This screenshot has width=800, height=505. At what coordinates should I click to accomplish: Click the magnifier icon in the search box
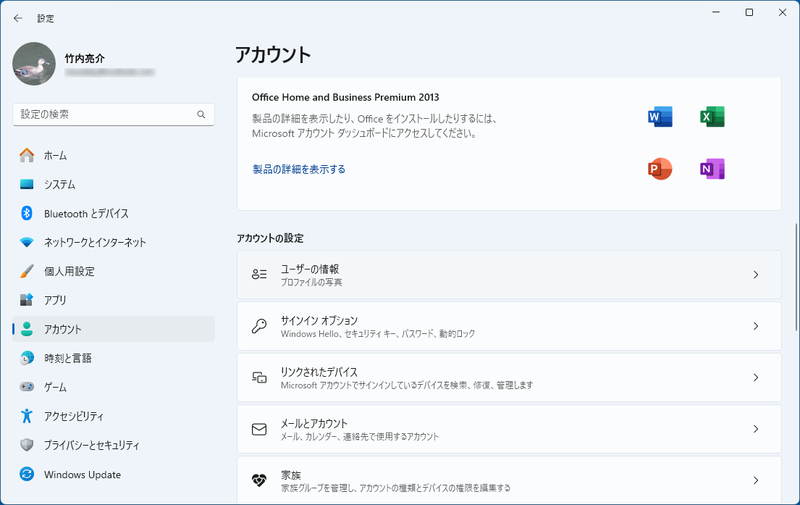click(x=201, y=114)
